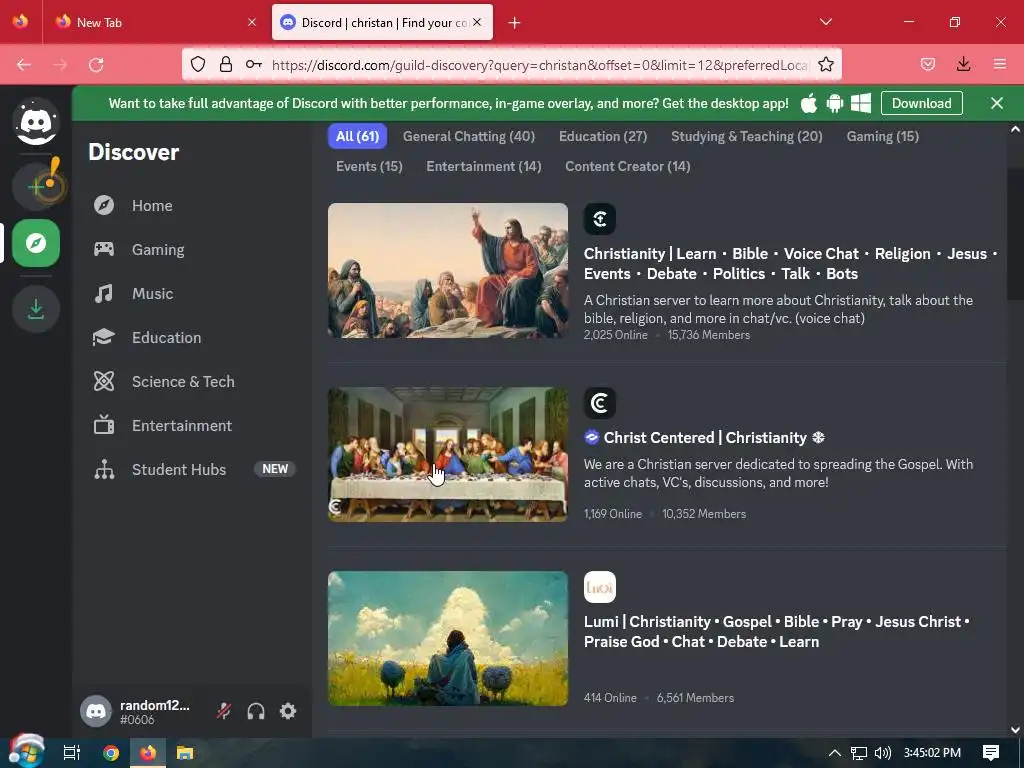
Task: Filter by Events (15)
Action: (369, 167)
